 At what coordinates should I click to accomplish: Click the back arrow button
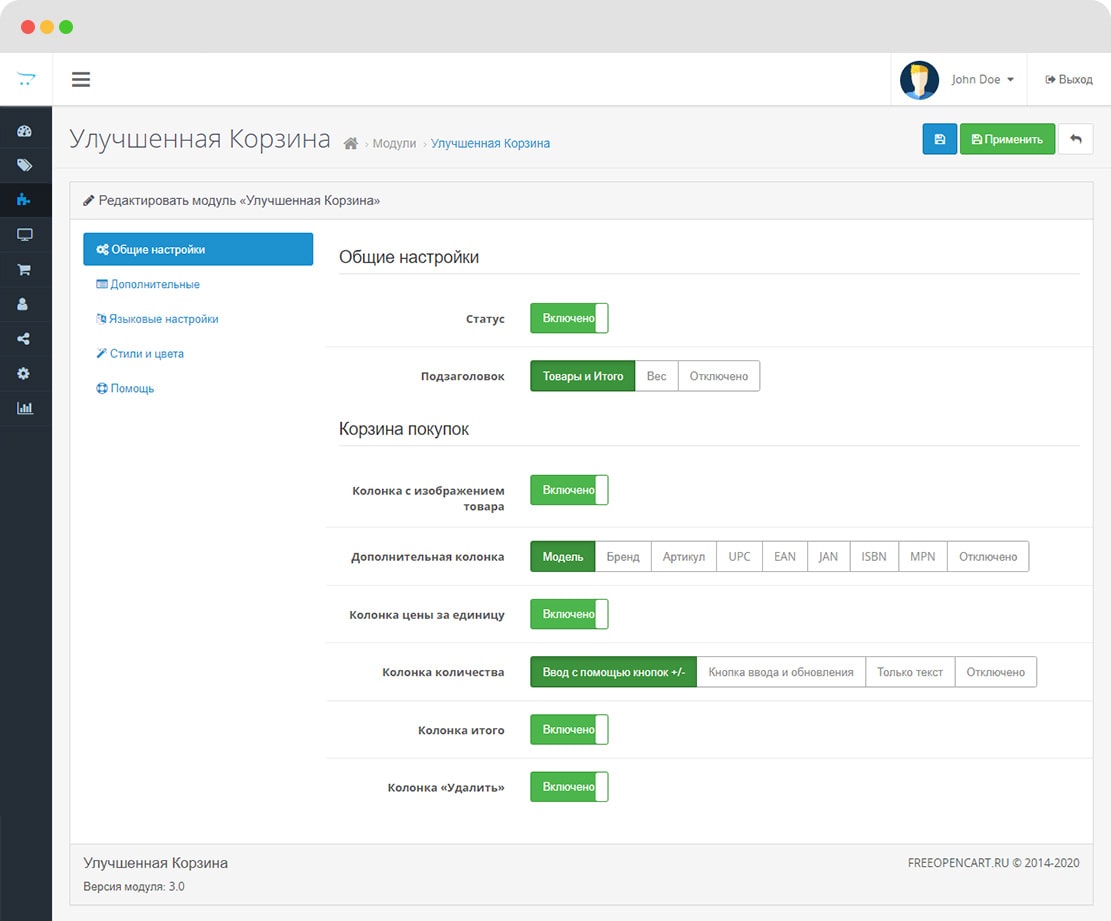click(1076, 139)
